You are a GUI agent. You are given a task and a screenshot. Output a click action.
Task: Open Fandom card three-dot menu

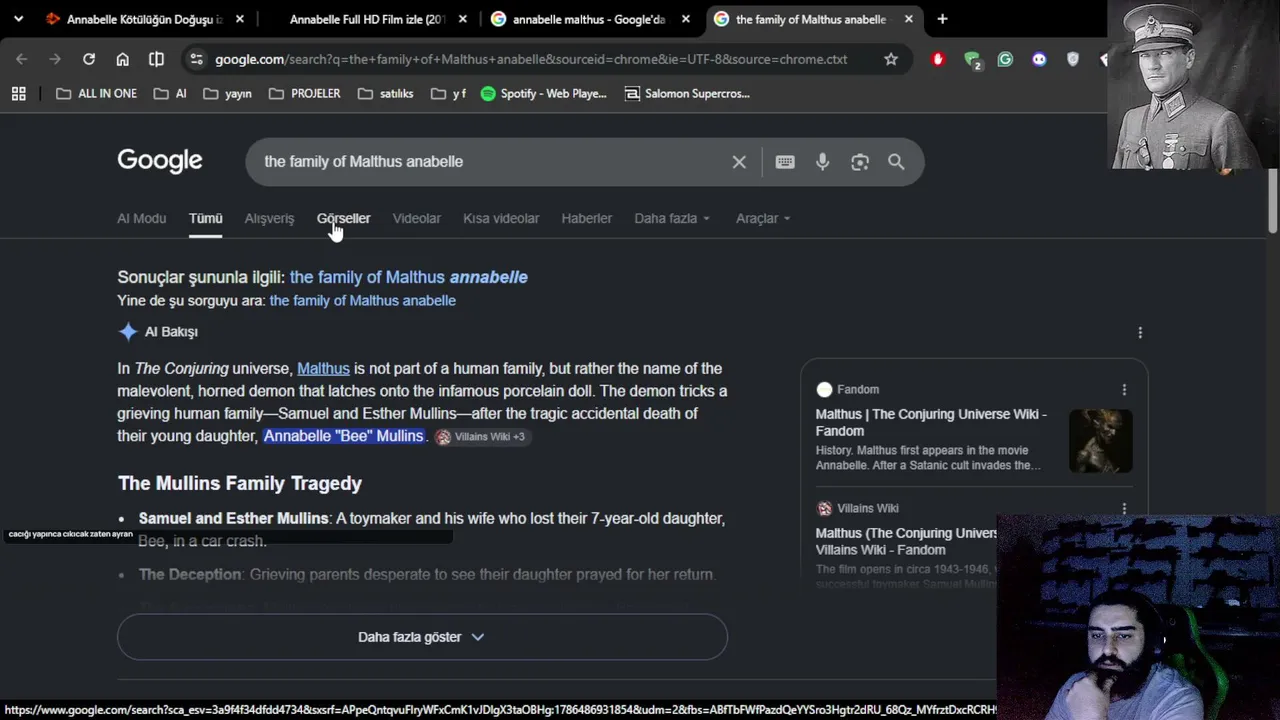[x=1124, y=390]
